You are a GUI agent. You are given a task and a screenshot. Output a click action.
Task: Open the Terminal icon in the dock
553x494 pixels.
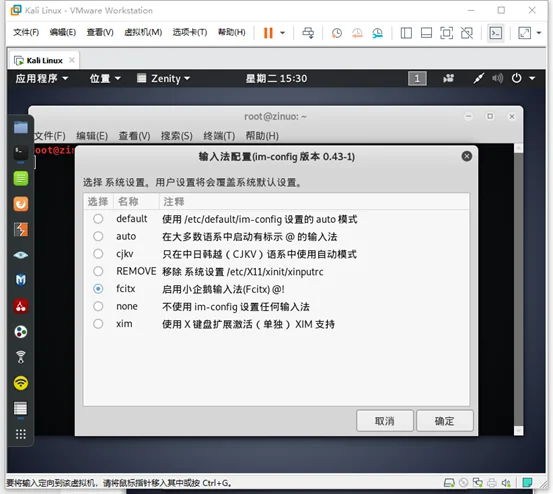(21, 153)
